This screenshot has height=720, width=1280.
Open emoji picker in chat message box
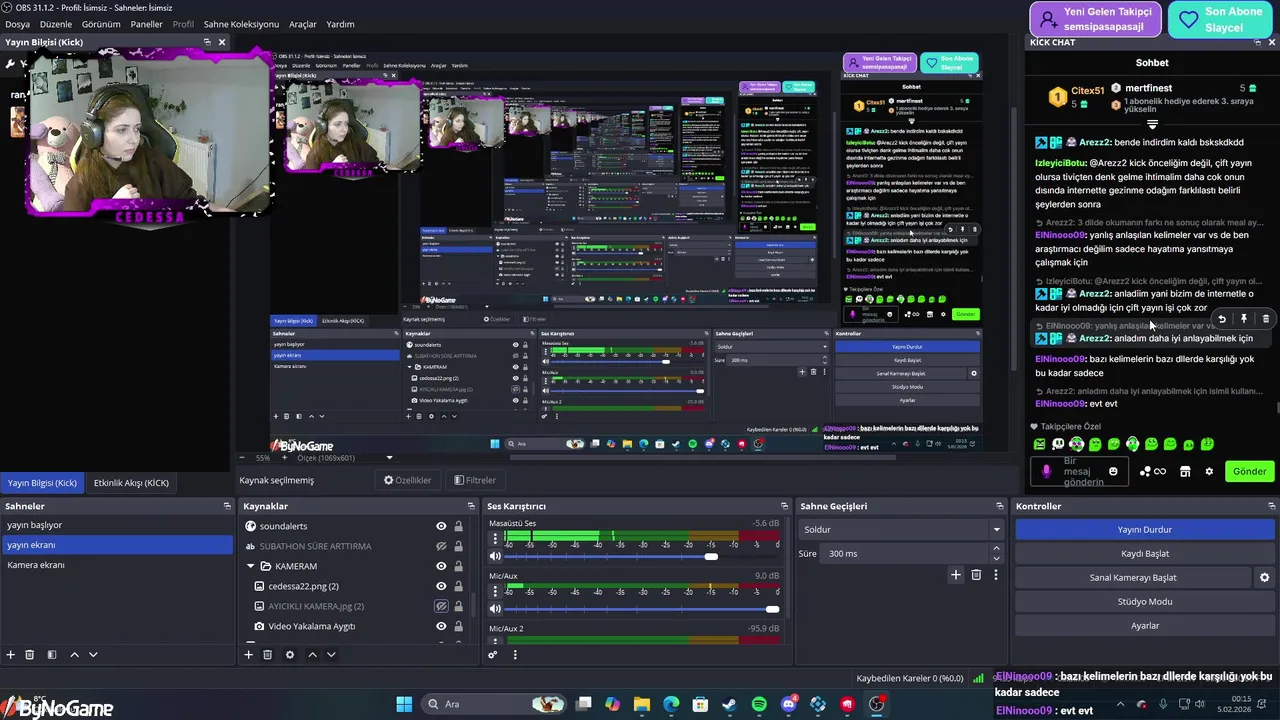(x=1113, y=471)
